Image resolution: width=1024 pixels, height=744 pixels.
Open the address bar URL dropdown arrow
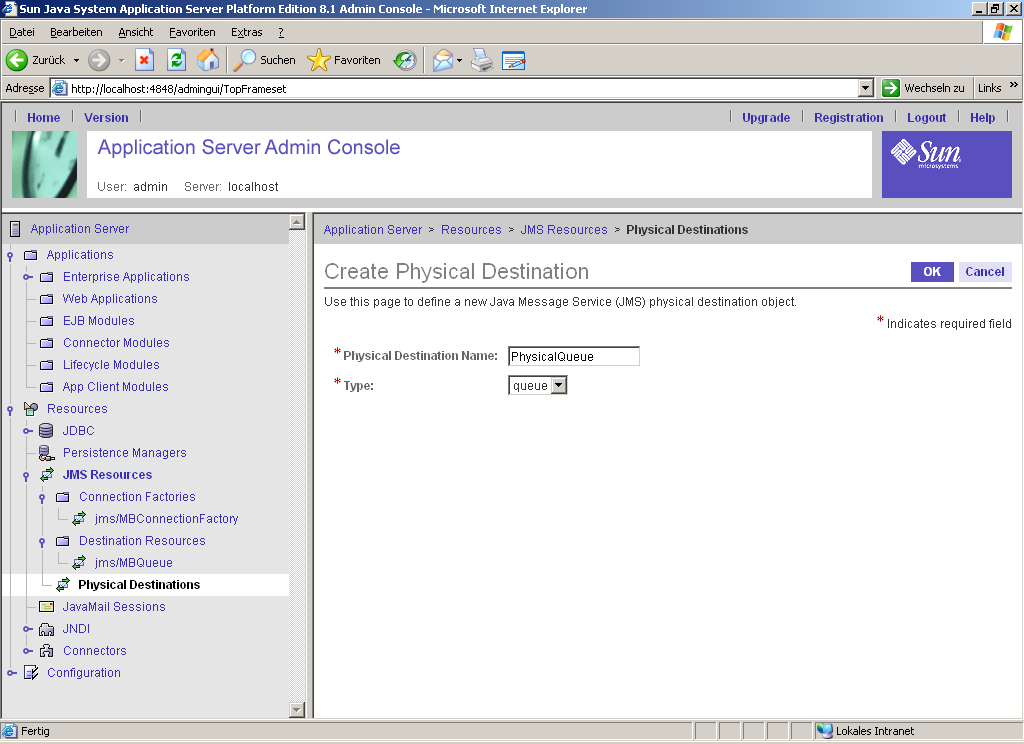tap(866, 88)
